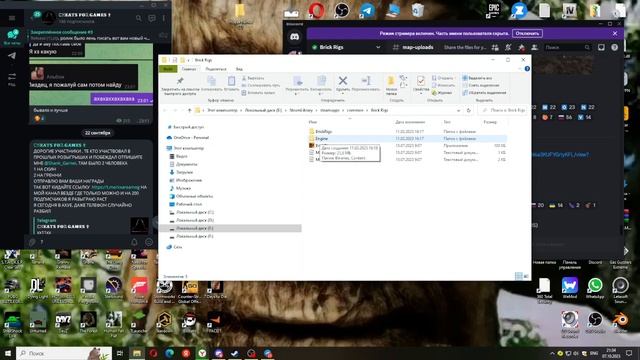640x360 pixels.
Task: Click Microsoft Edge icon on taskbar
Action: point(169,353)
